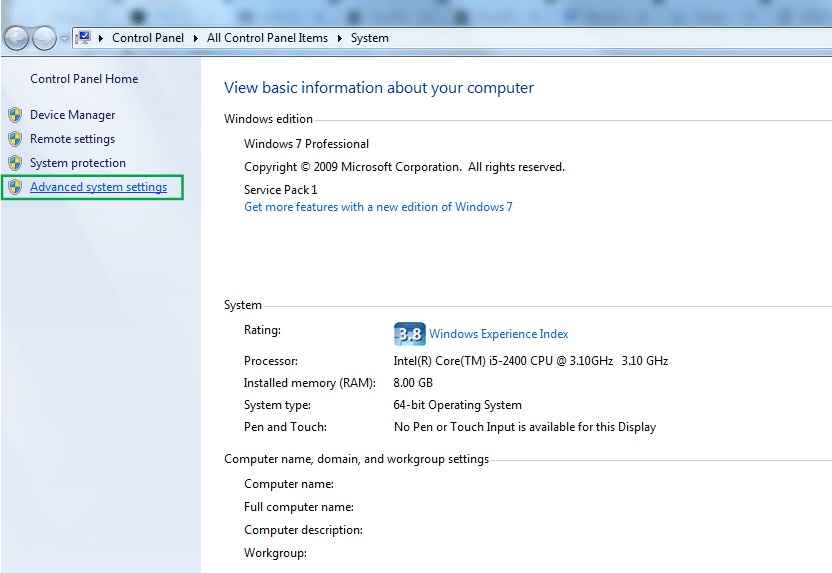The width and height of the screenshot is (832, 573).
Task: Expand arrow after Control Panel breadcrumb
Action: click(195, 38)
